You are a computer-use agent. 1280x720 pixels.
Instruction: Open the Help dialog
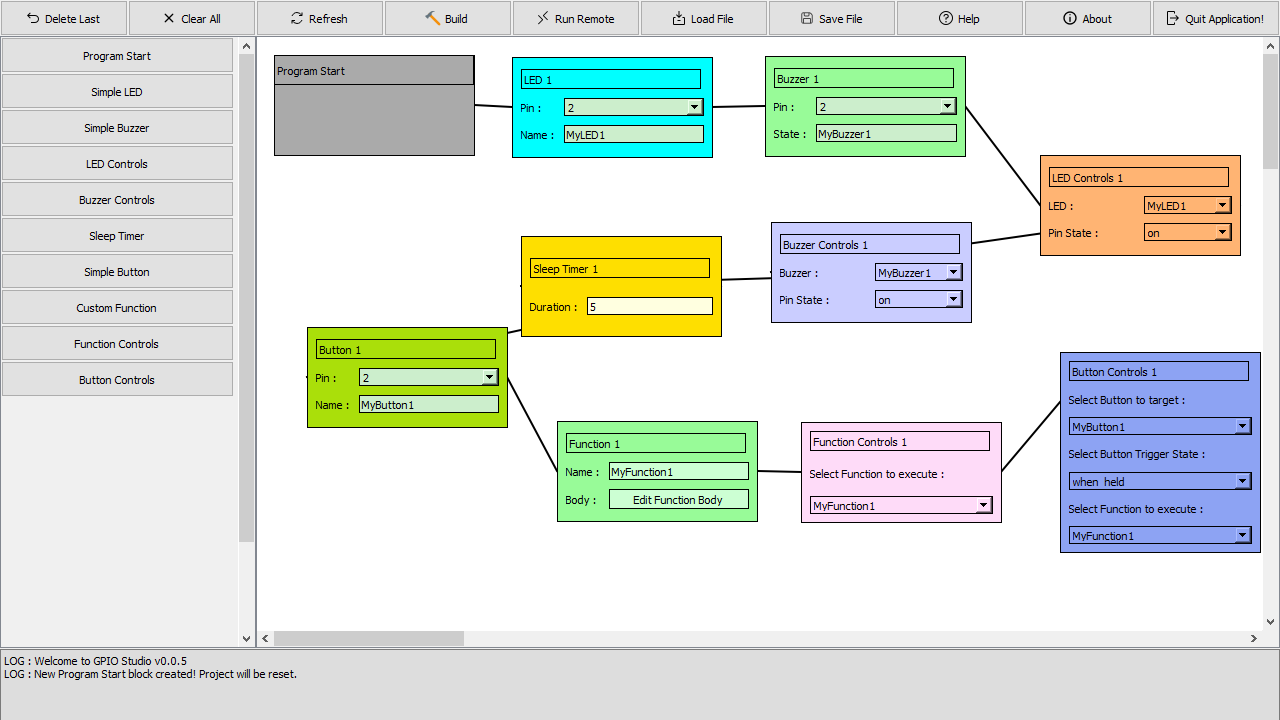[x=959, y=17]
